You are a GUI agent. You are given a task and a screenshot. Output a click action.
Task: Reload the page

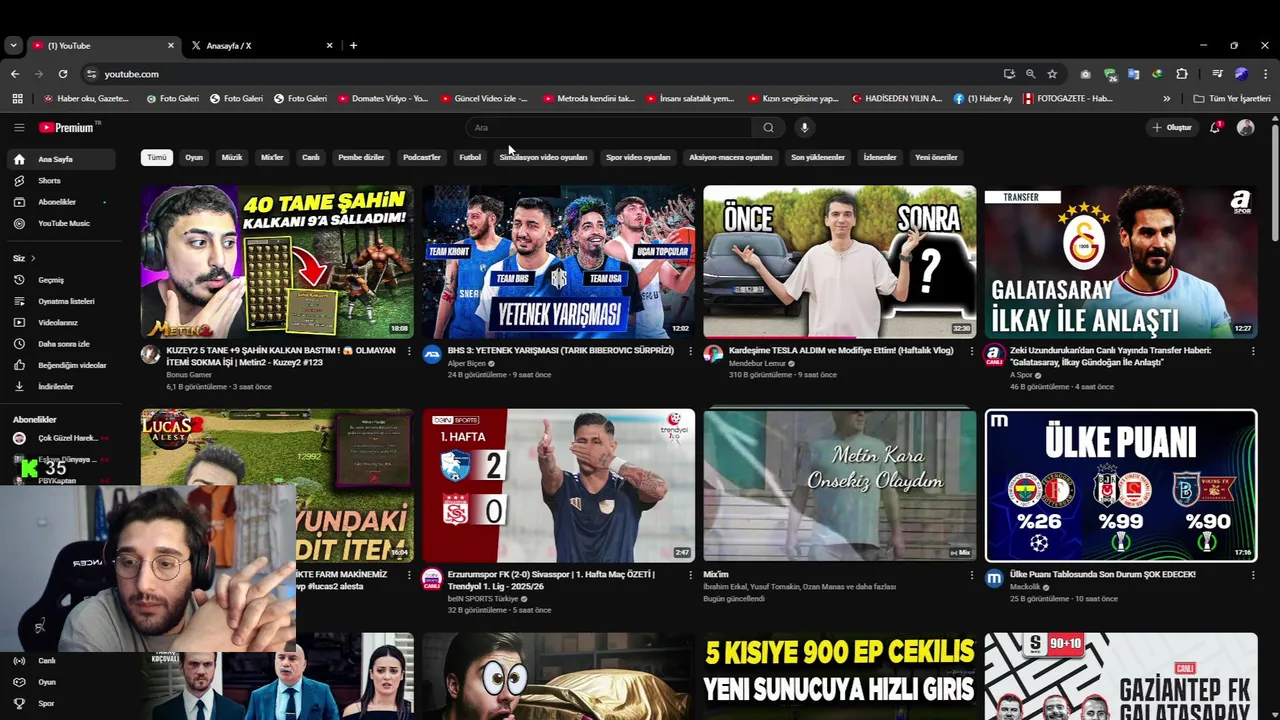coord(63,74)
